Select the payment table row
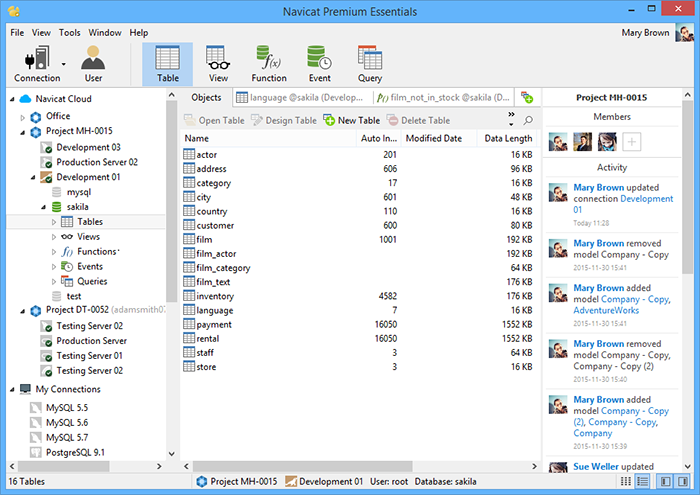Screen dimensions: 700x495 [358, 324]
